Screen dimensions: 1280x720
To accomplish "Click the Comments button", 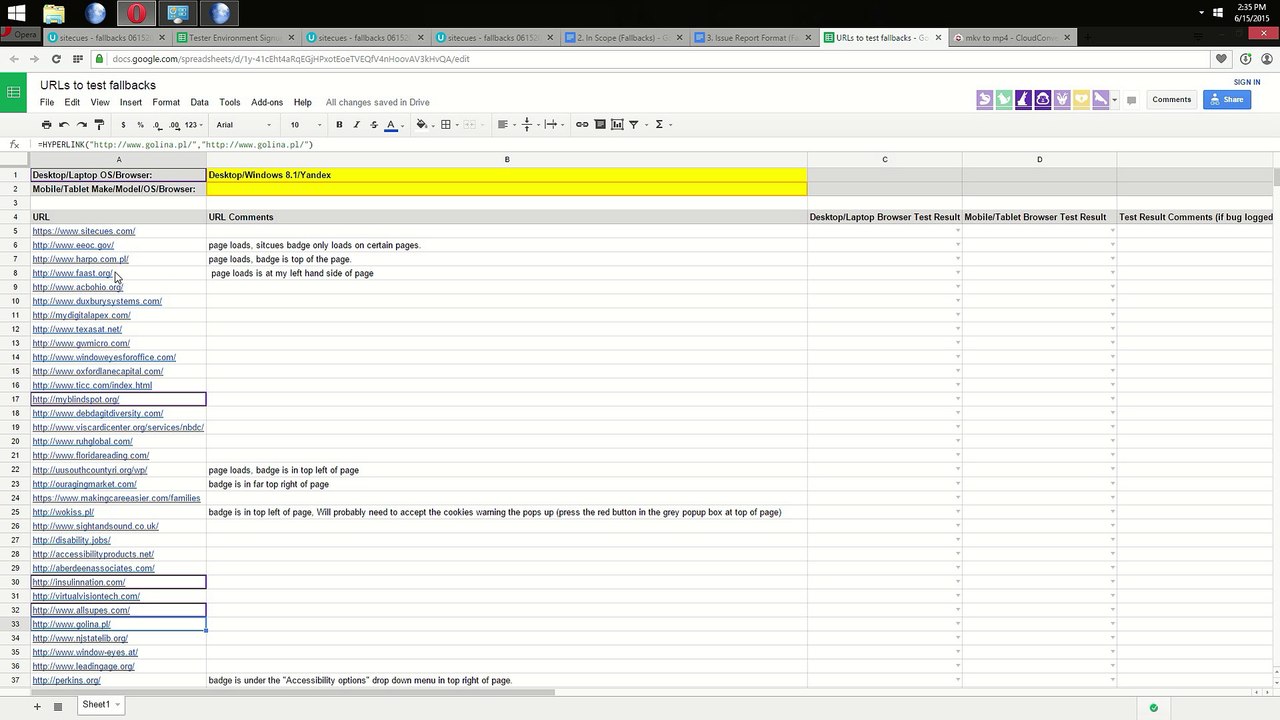I will point(1171,100).
